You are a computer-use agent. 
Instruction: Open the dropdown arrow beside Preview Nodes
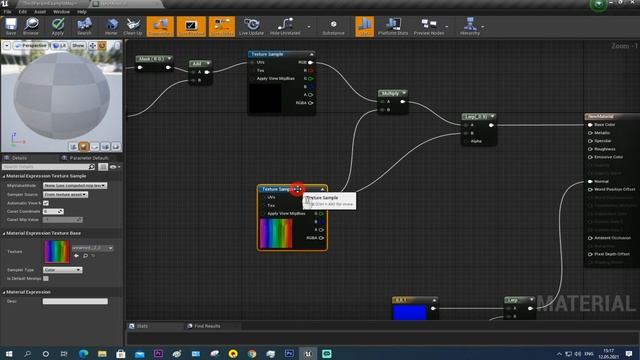447,27
